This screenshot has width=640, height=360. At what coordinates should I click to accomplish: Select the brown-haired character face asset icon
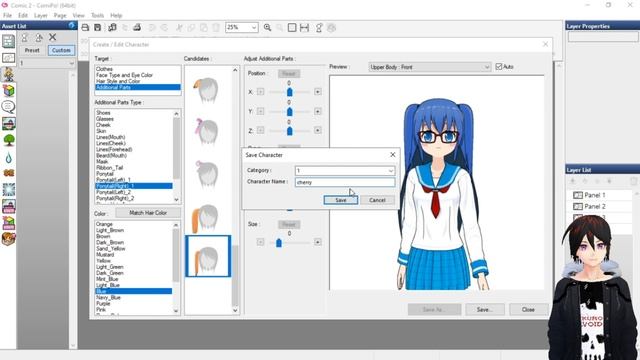pyautogui.click(x=9, y=239)
